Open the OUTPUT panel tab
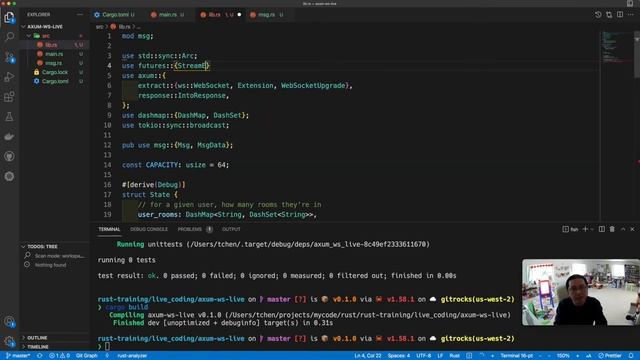The height and width of the screenshot is (360, 640). [x=231, y=229]
